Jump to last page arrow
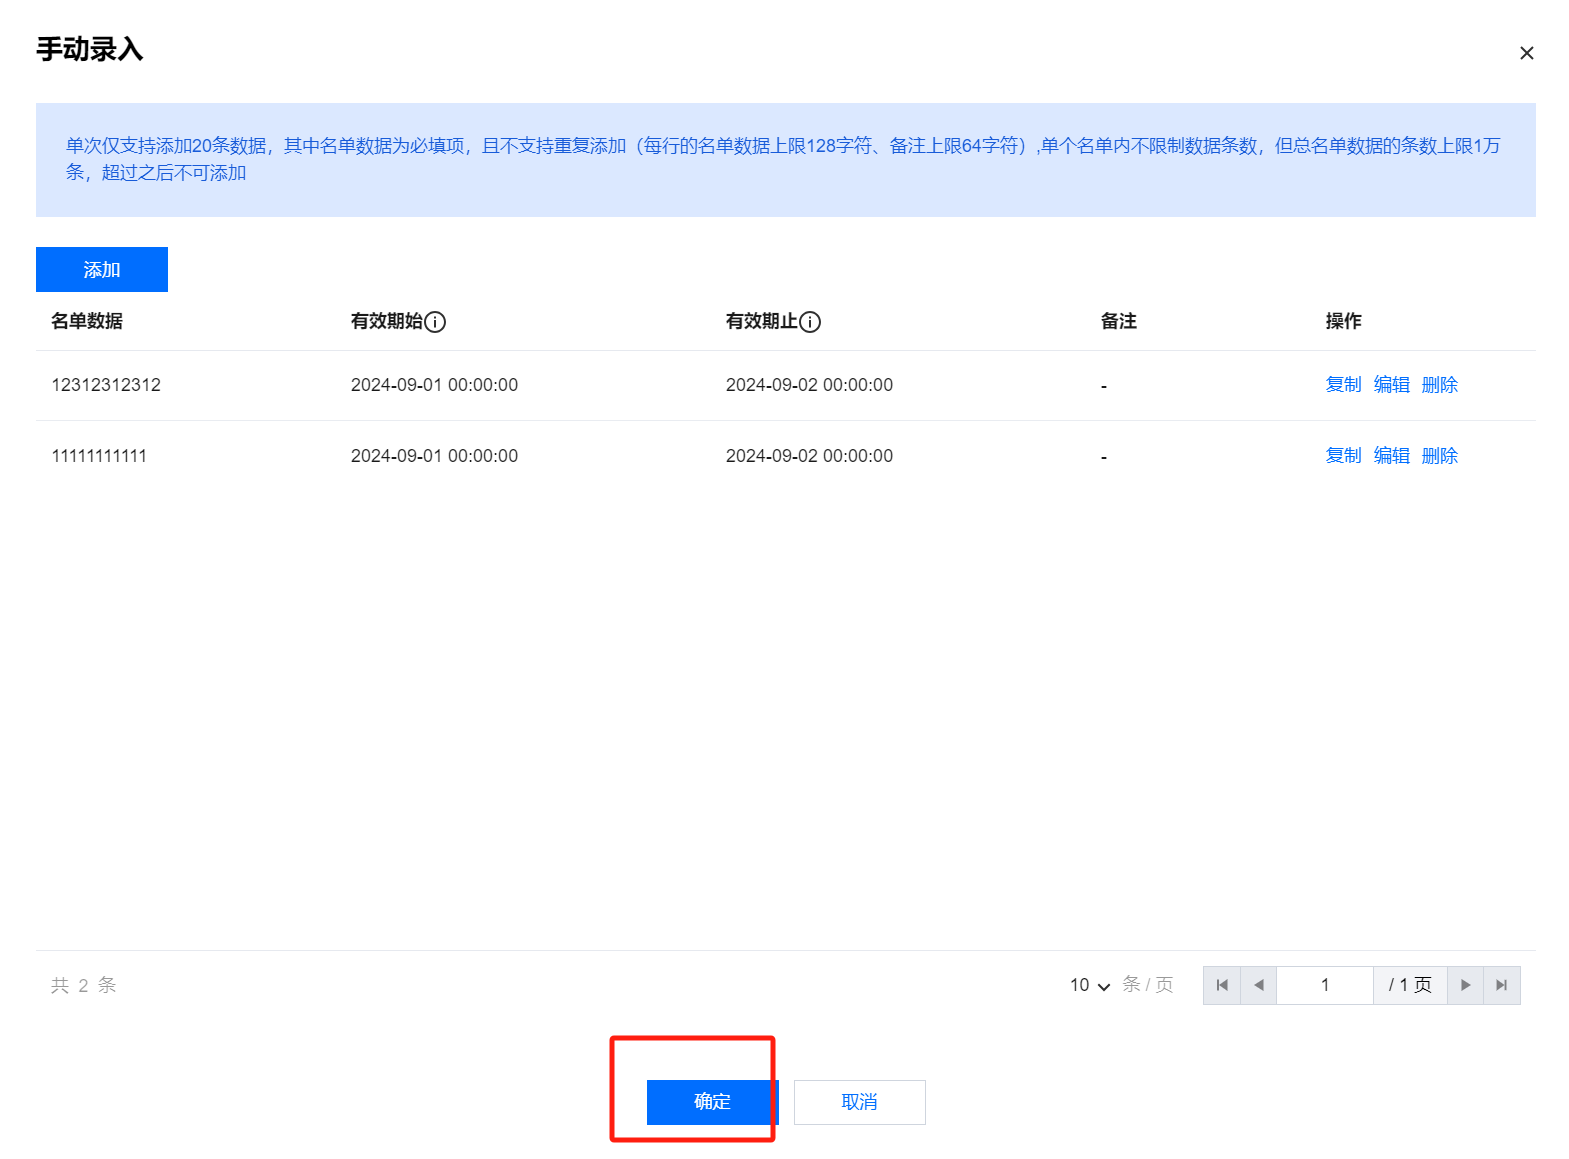The image size is (1569, 1159). 1501,985
